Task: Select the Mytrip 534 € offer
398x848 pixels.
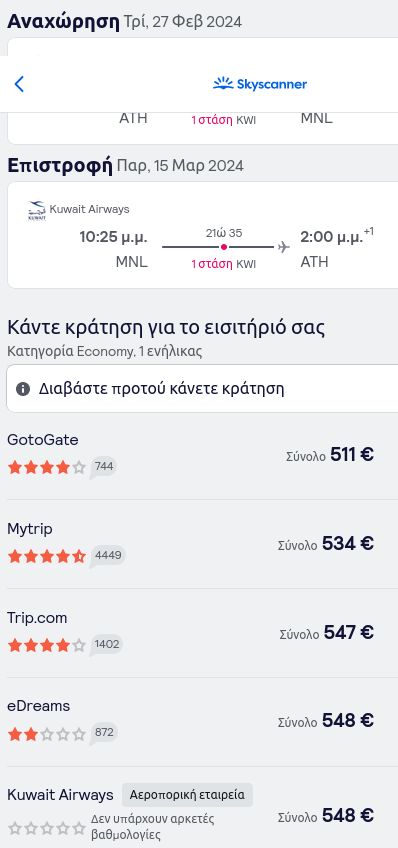Action: (x=199, y=544)
